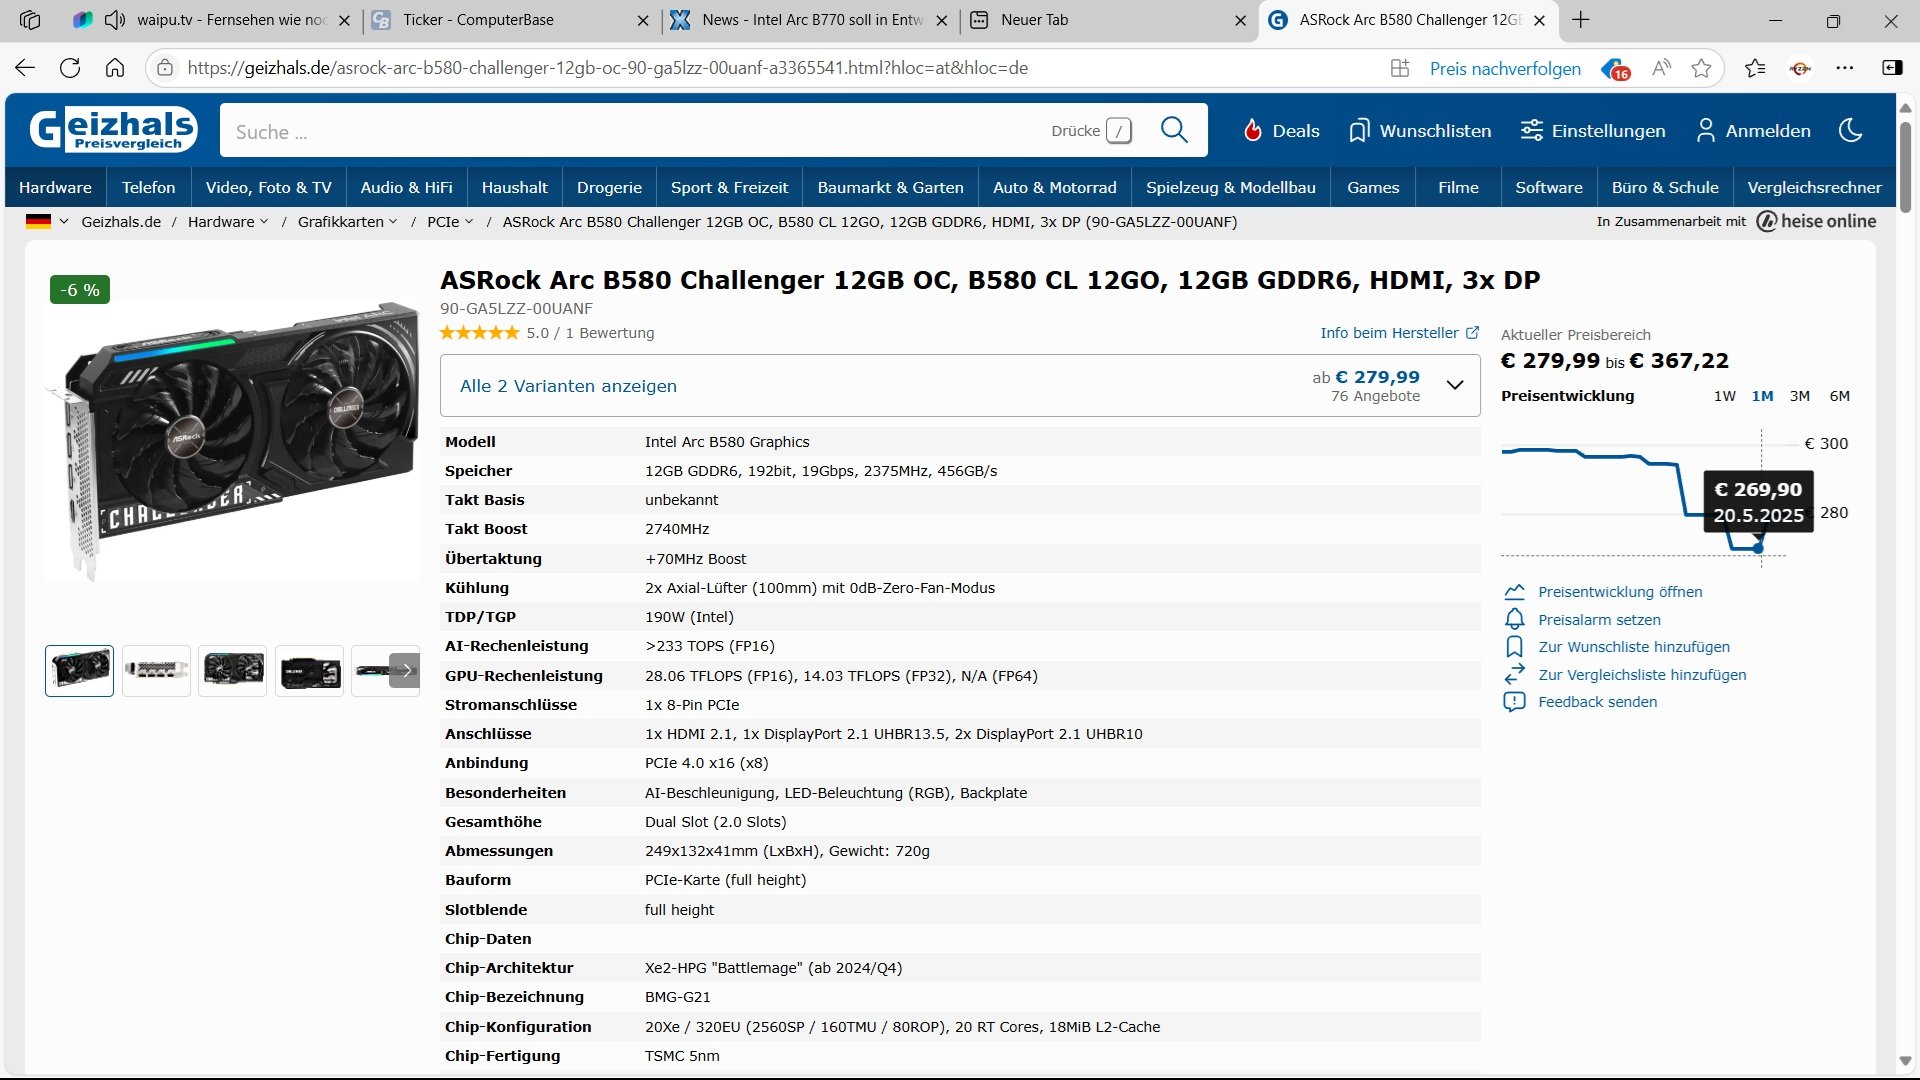Click the search magnifier icon
The width and height of the screenshot is (1920, 1080).
[x=1174, y=130]
